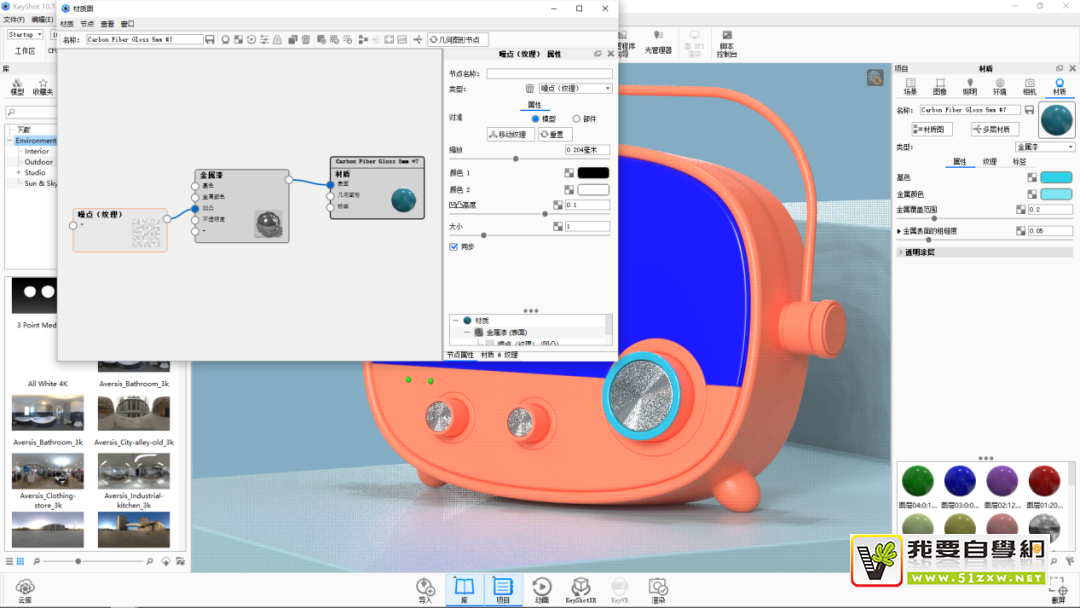
Task: Toggle the 同步 sync checkbox
Action: (x=454, y=246)
